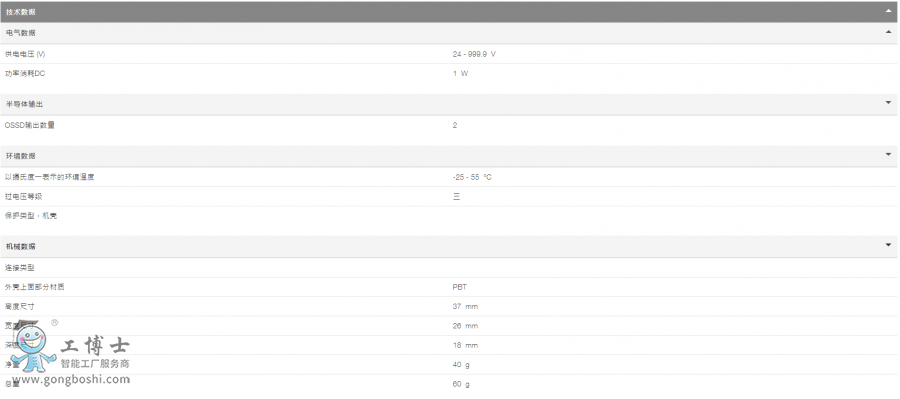Click the 智能工厂服务商 slogan text
Viewport: 900px width, 399px height.
tap(95, 364)
